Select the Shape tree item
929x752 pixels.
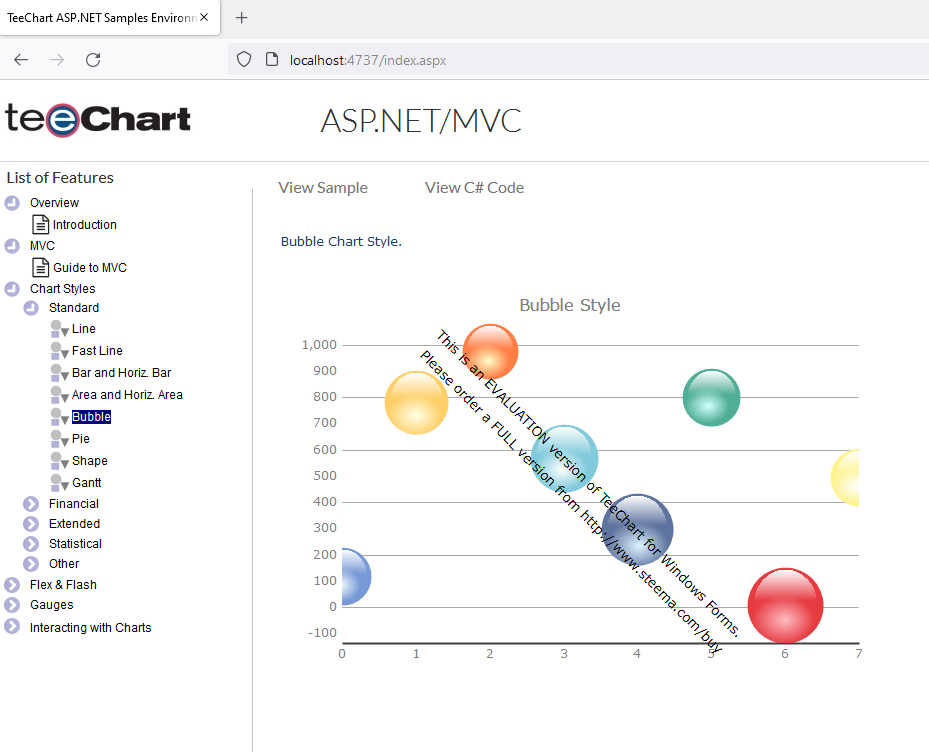coord(89,460)
